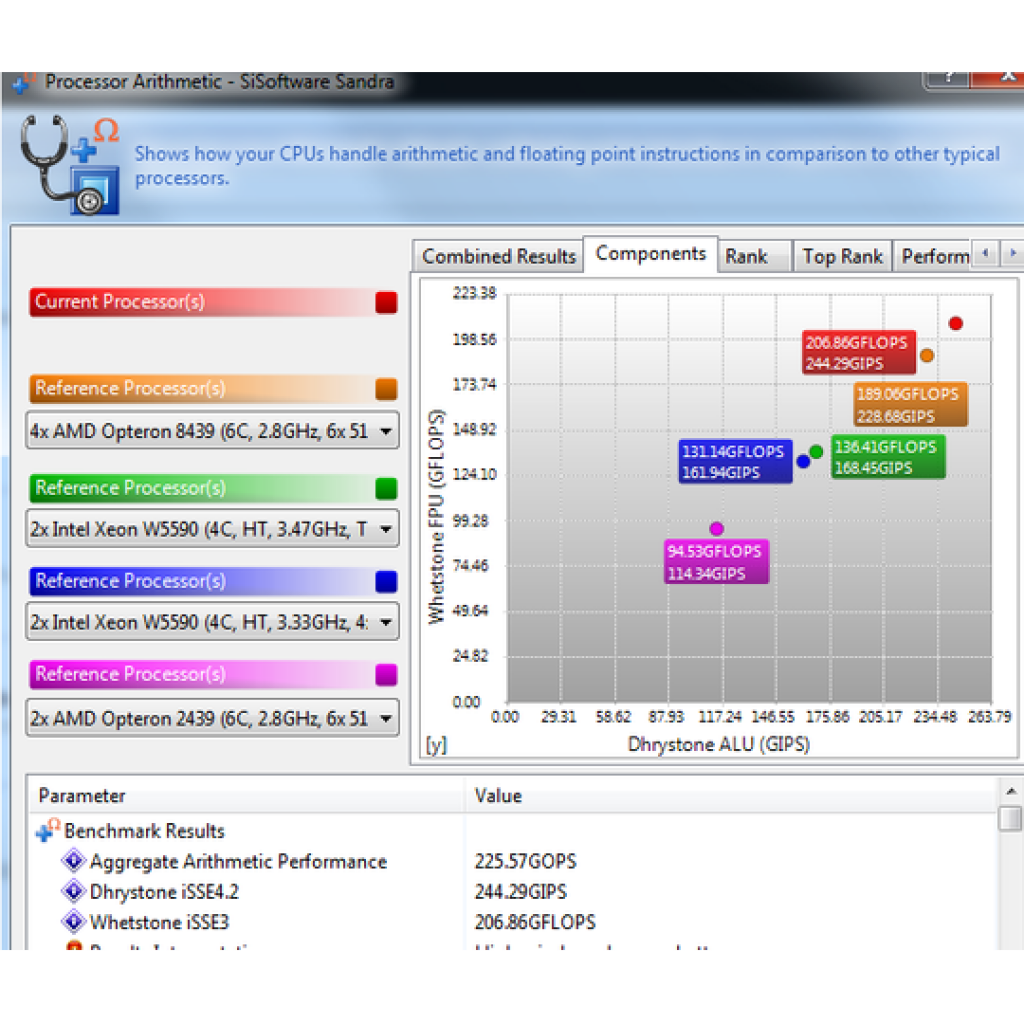Click the orange data point on chart

pos(926,355)
